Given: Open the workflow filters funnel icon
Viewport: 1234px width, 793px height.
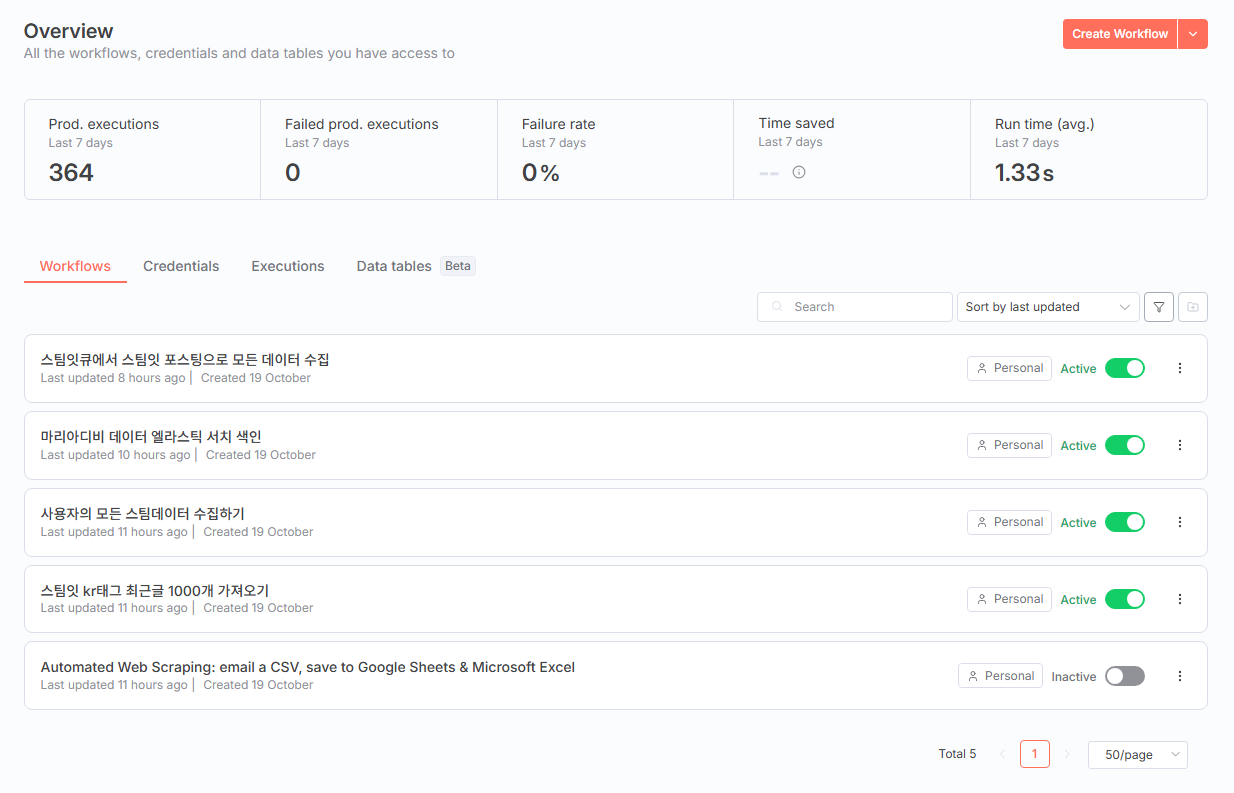Looking at the screenshot, I should 1158,307.
